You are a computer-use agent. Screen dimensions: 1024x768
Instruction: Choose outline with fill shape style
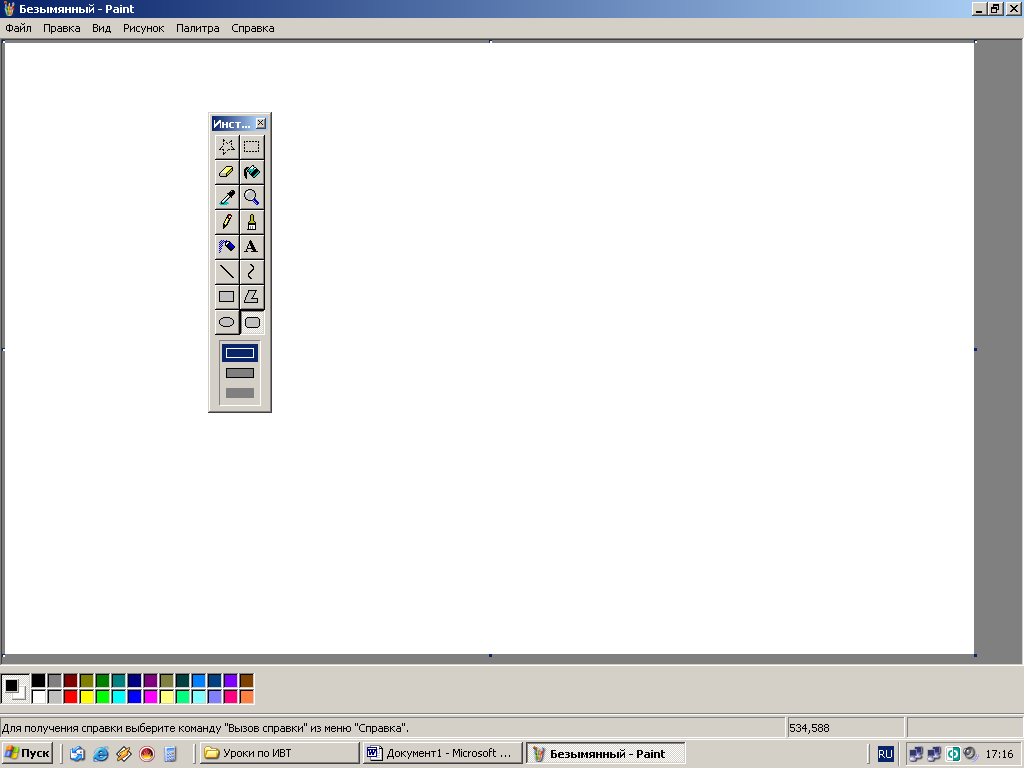click(240, 373)
